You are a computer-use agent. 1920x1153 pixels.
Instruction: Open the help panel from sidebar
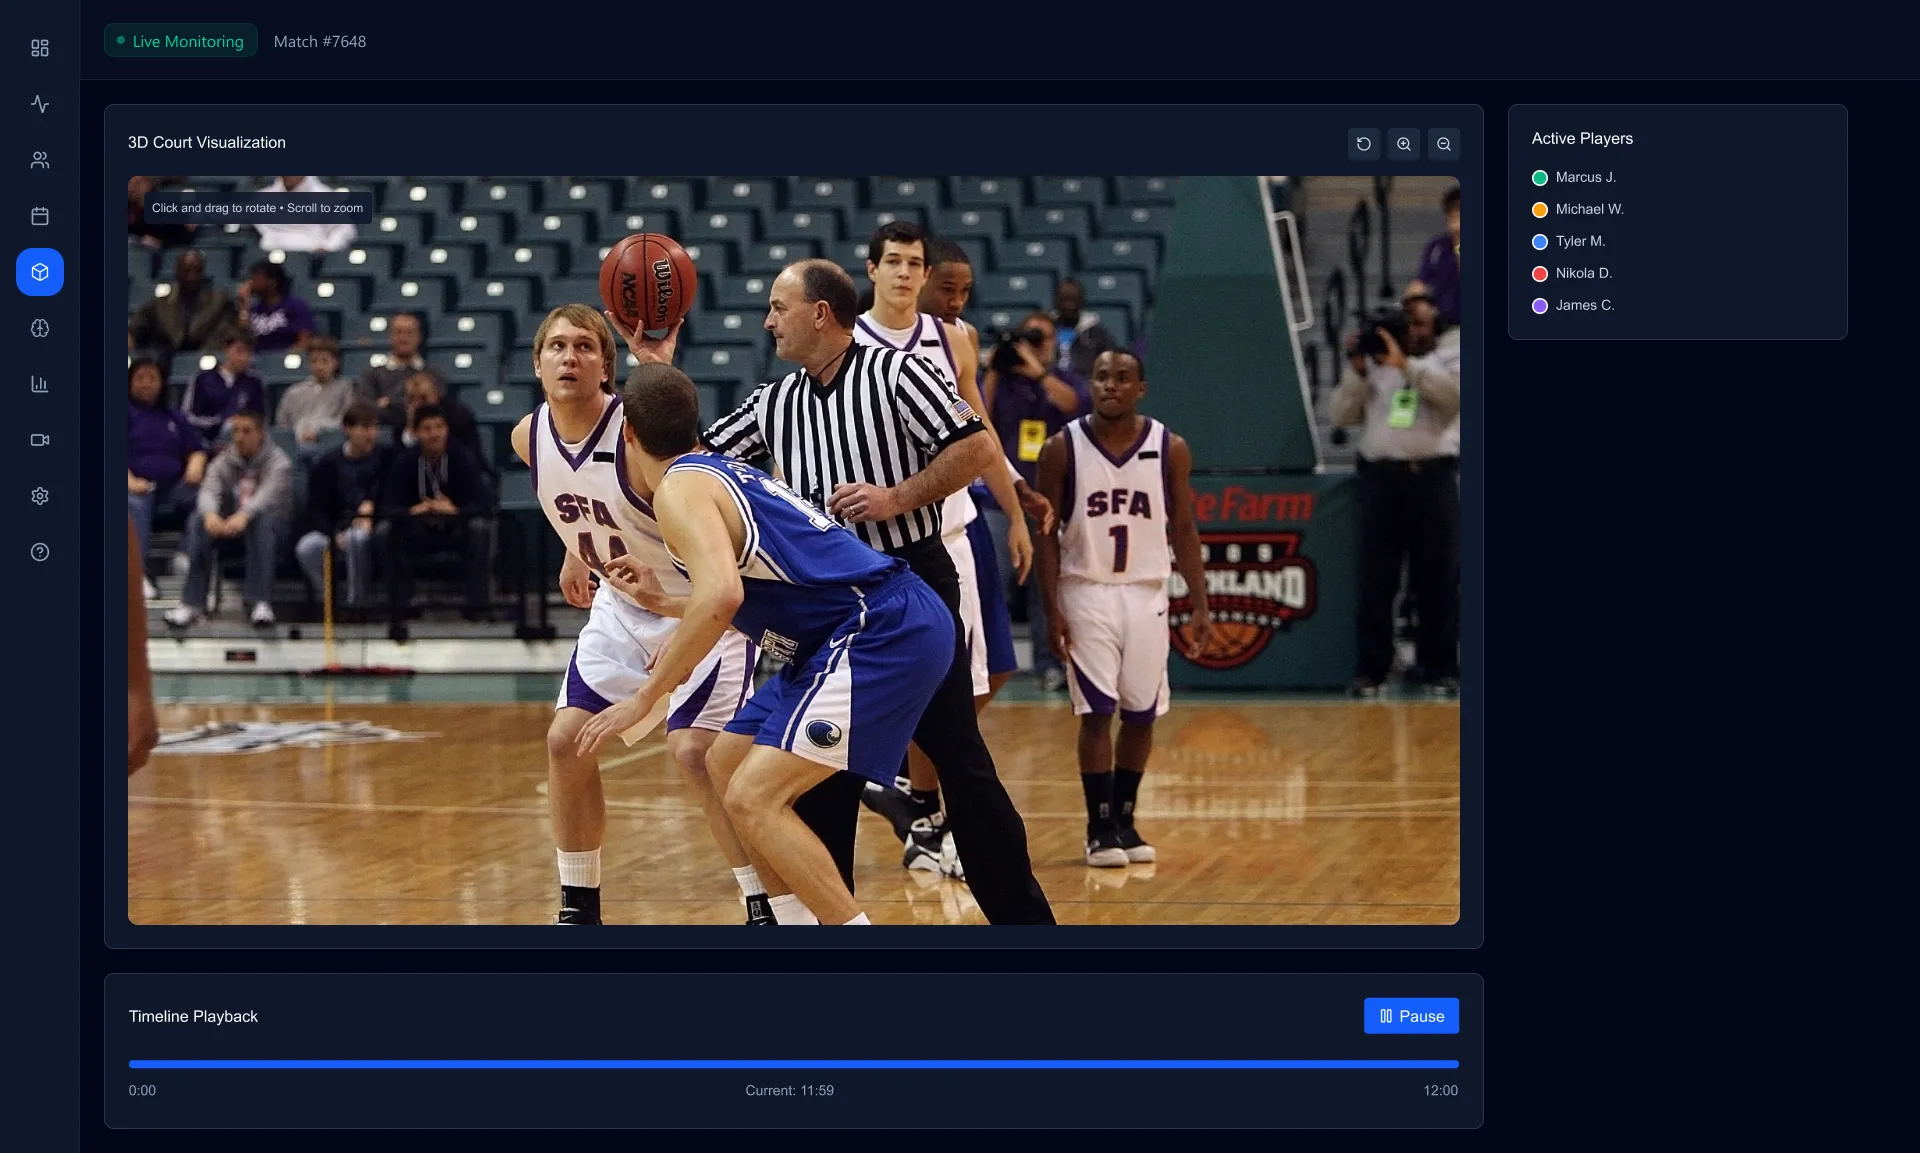pyautogui.click(x=40, y=551)
